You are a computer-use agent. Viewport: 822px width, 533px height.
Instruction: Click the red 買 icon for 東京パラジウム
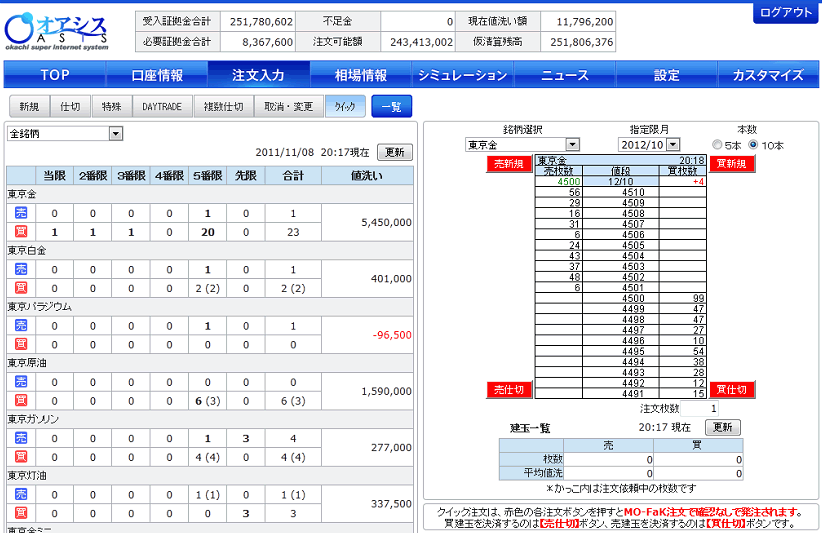21,344
